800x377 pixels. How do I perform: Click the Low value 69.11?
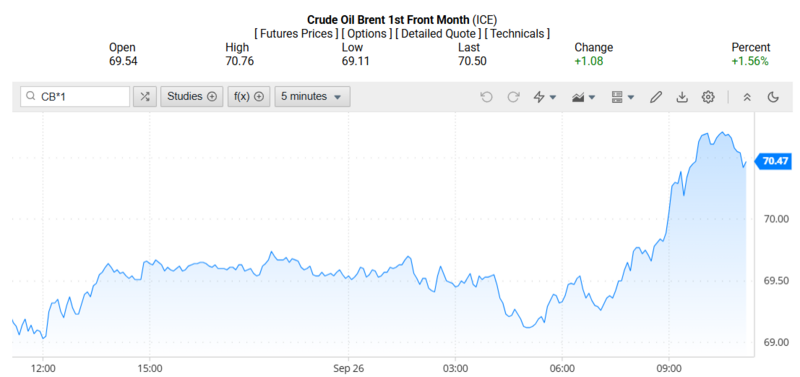356,61
